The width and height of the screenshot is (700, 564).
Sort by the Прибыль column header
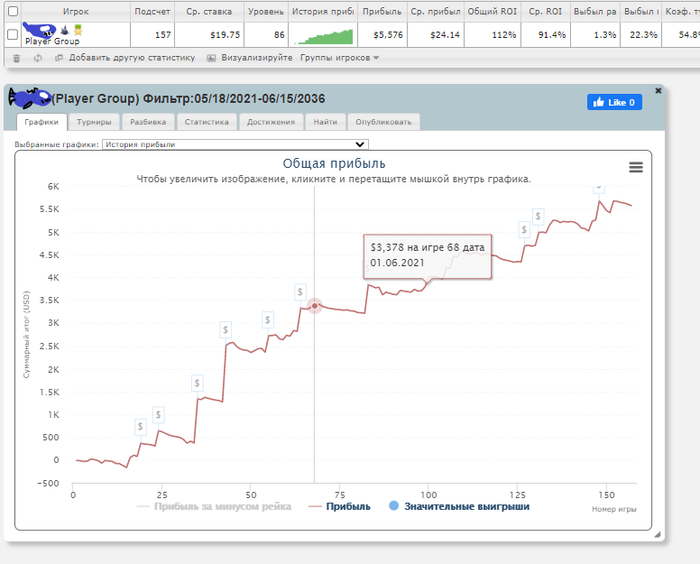click(382, 12)
